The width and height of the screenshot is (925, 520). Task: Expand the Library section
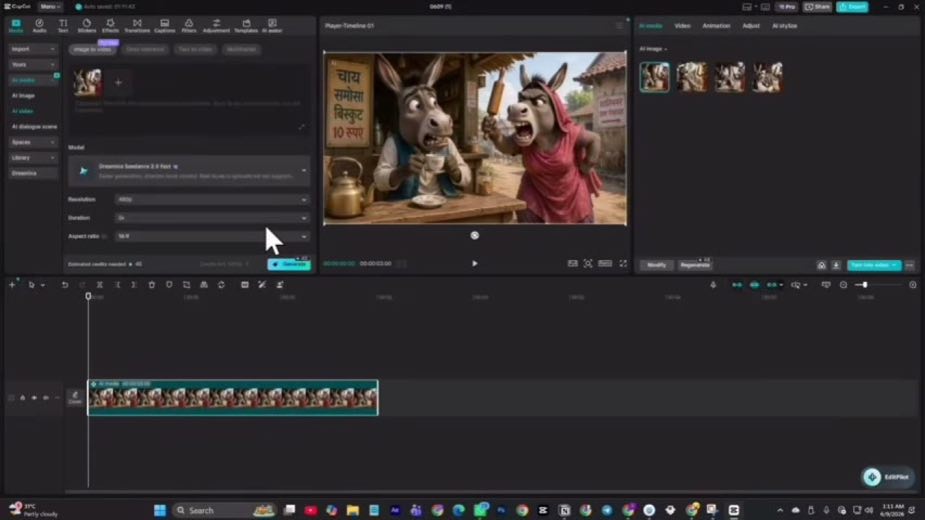coord(32,158)
